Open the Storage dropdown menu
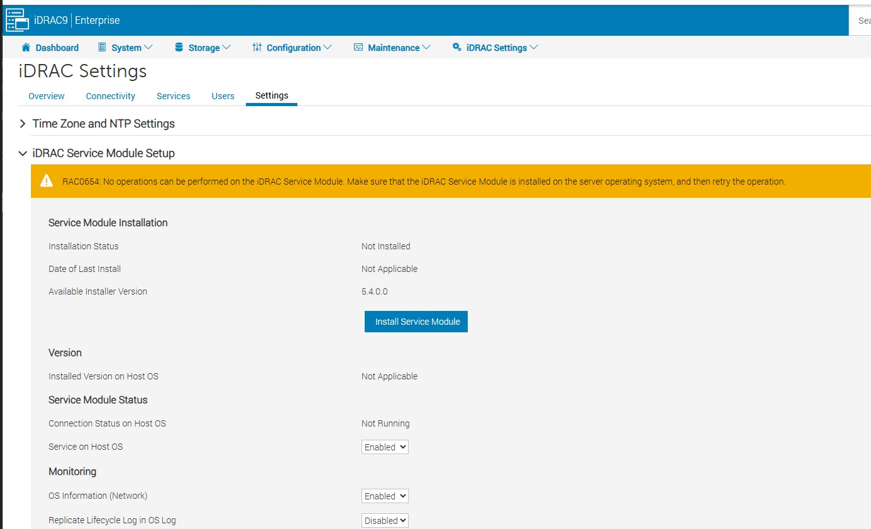Image resolution: width=871 pixels, height=529 pixels. coord(203,48)
